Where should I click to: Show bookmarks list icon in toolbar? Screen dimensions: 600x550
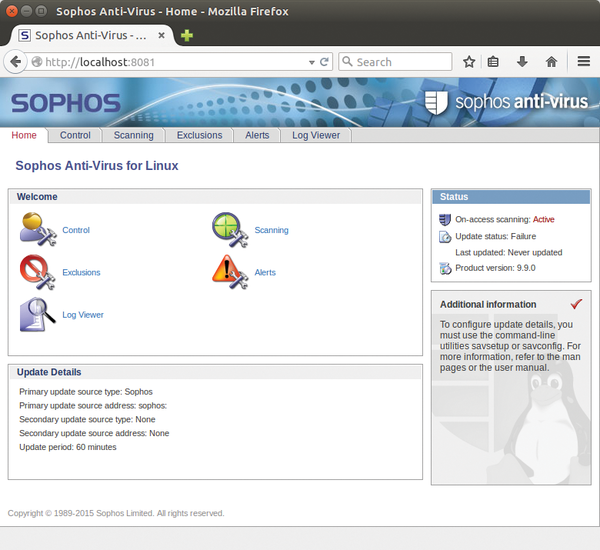(x=493, y=62)
